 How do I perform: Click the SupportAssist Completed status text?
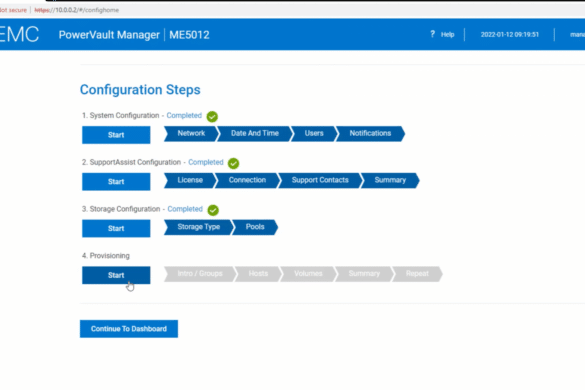(x=206, y=162)
